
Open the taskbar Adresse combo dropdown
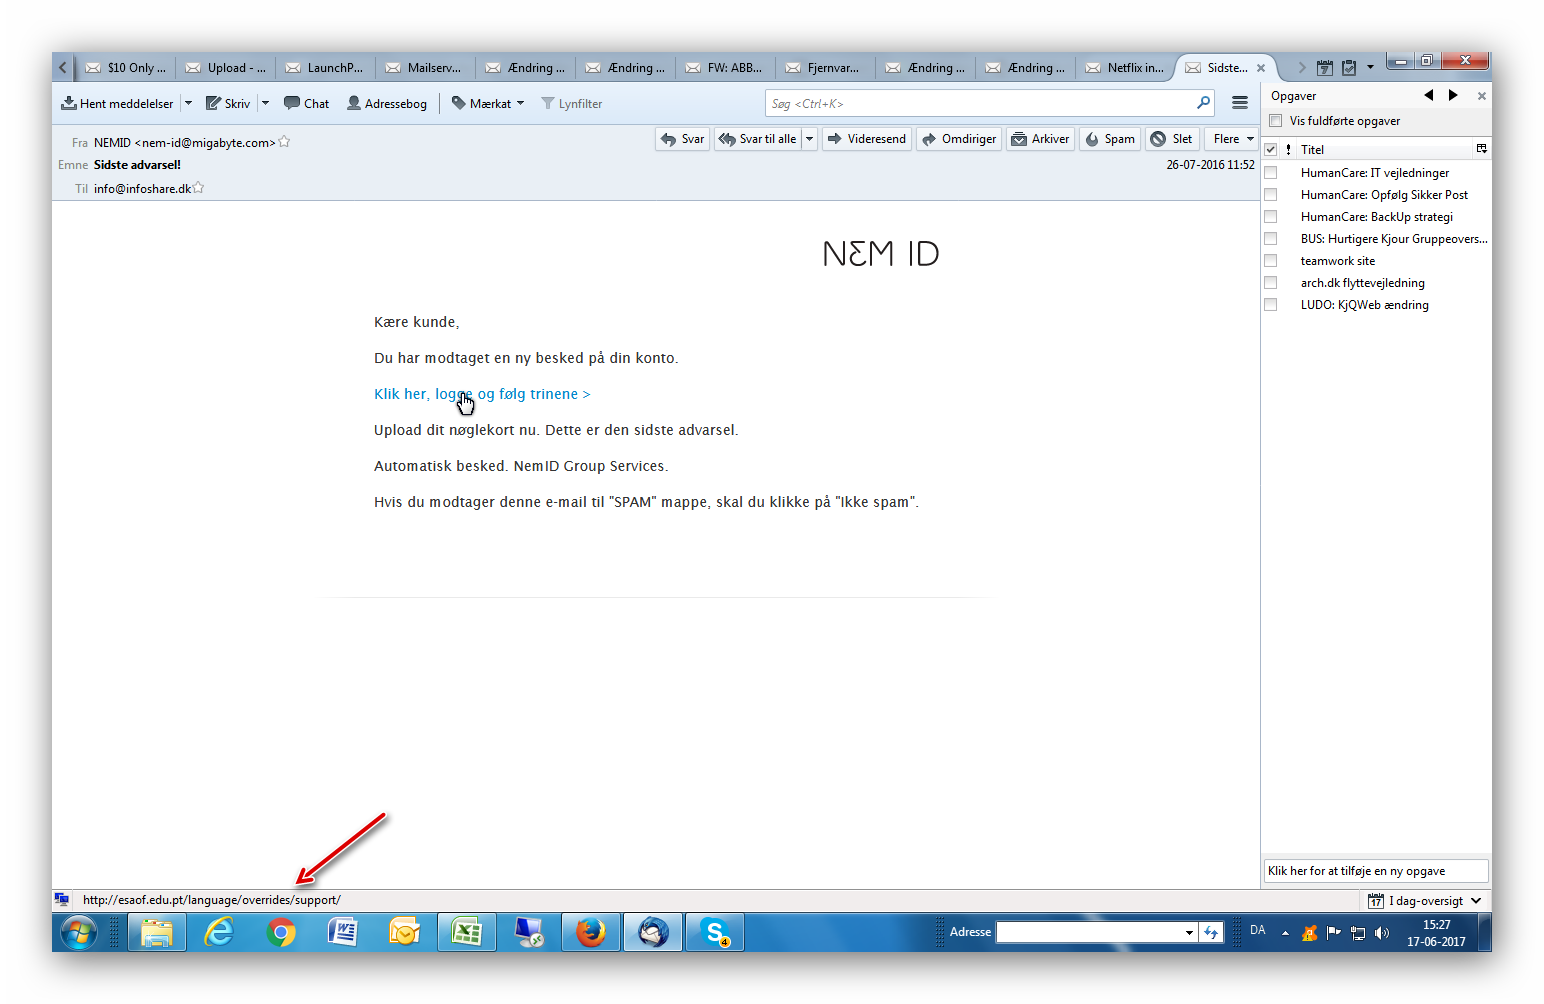[x=1189, y=932]
